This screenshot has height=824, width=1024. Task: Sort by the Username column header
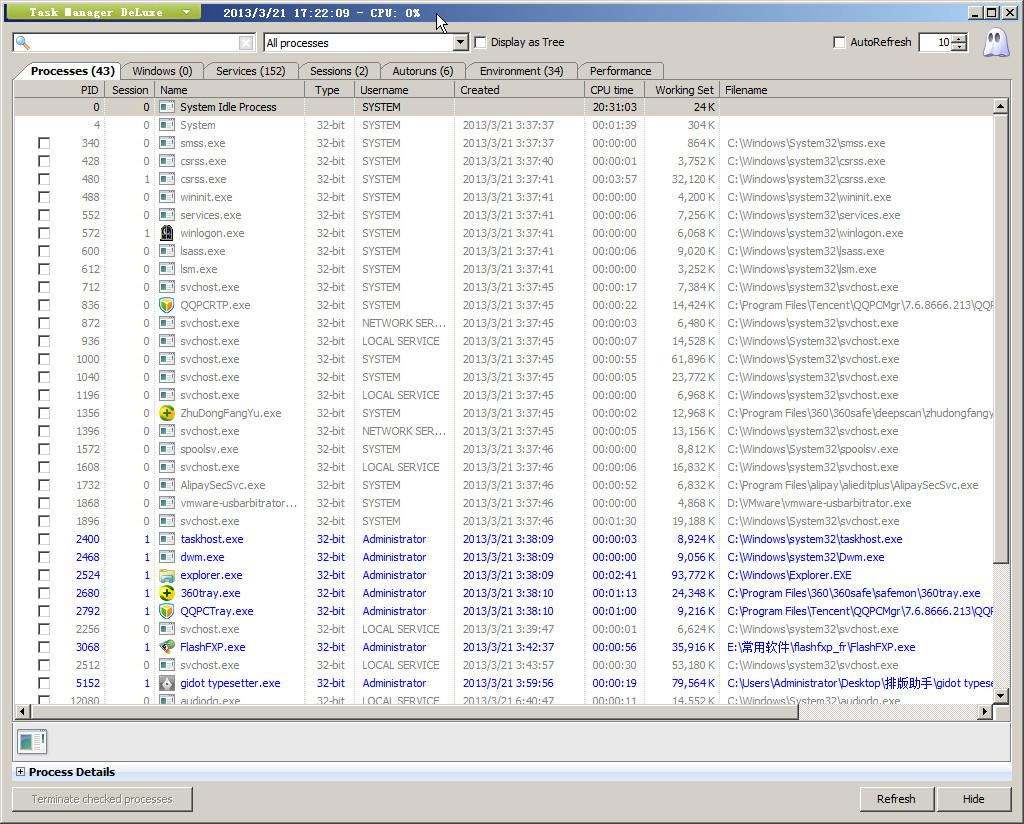point(404,90)
